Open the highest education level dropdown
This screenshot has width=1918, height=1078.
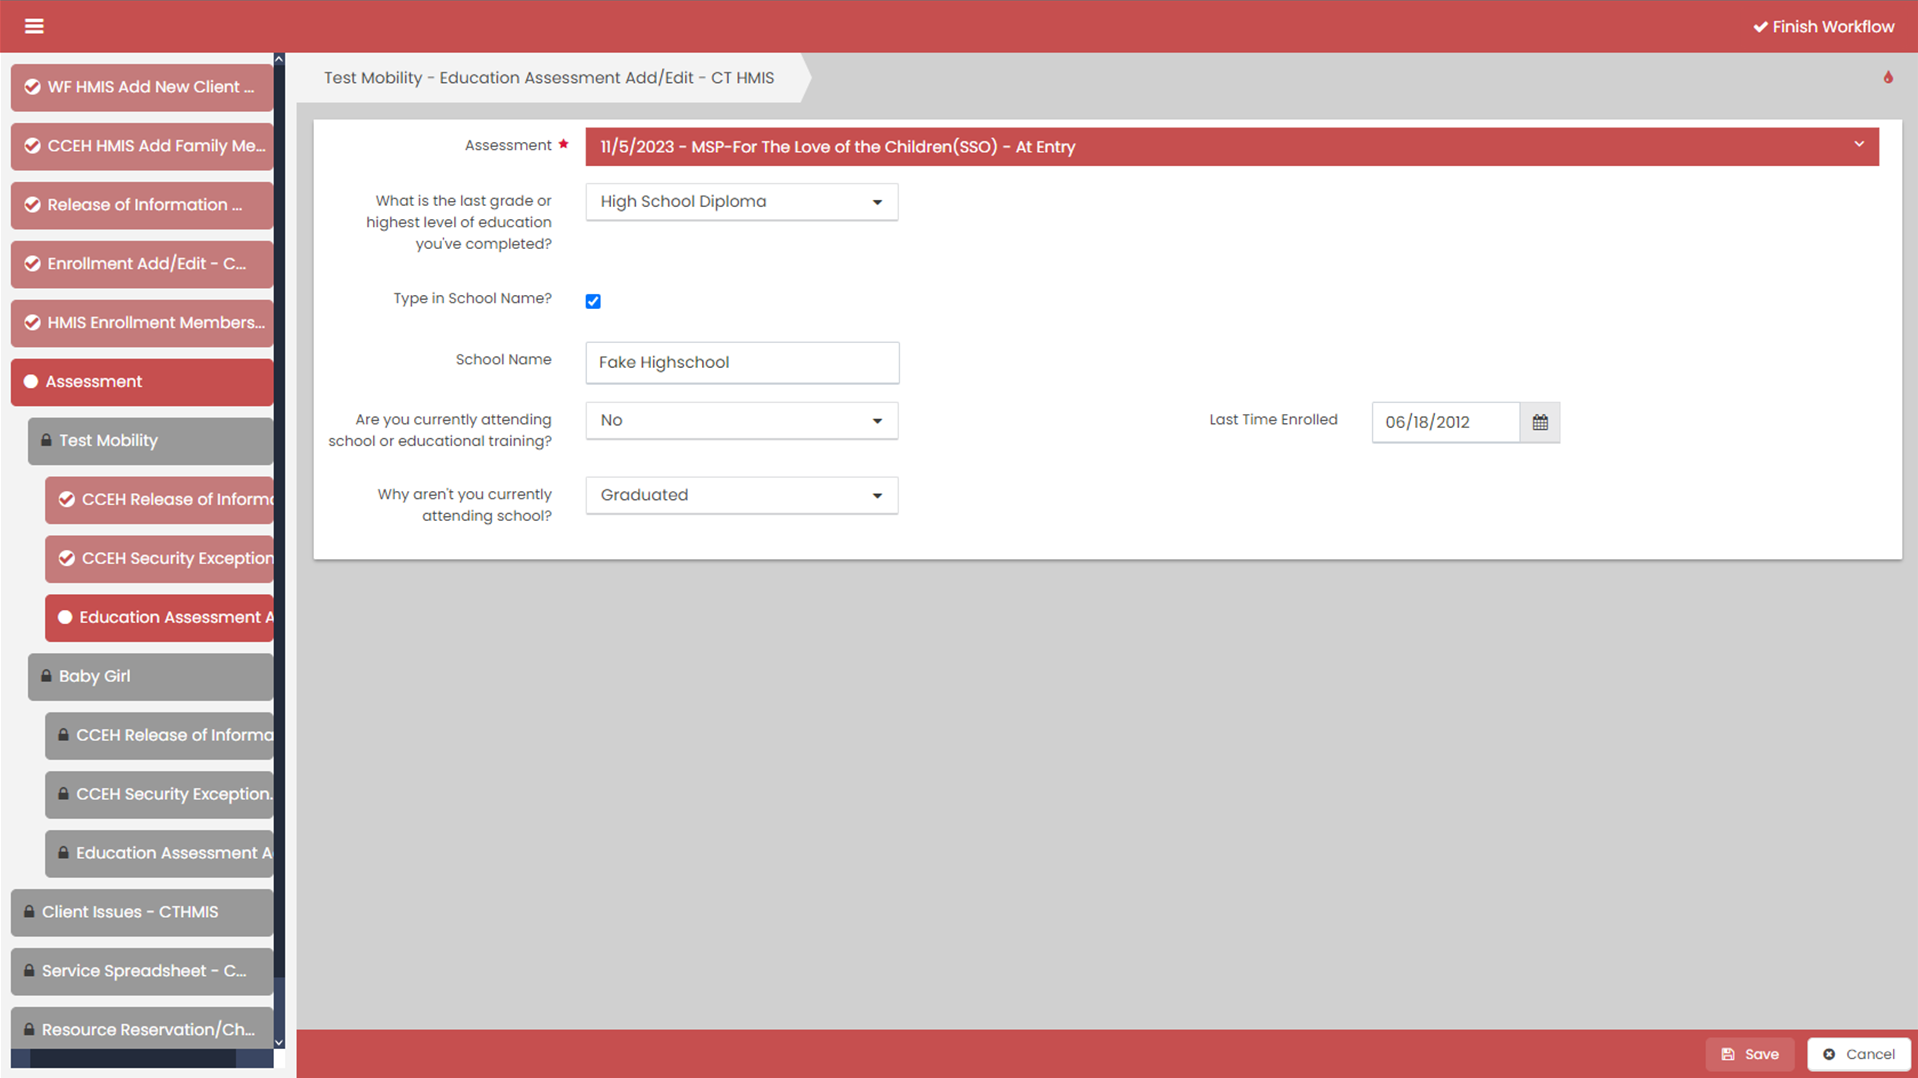click(x=741, y=202)
